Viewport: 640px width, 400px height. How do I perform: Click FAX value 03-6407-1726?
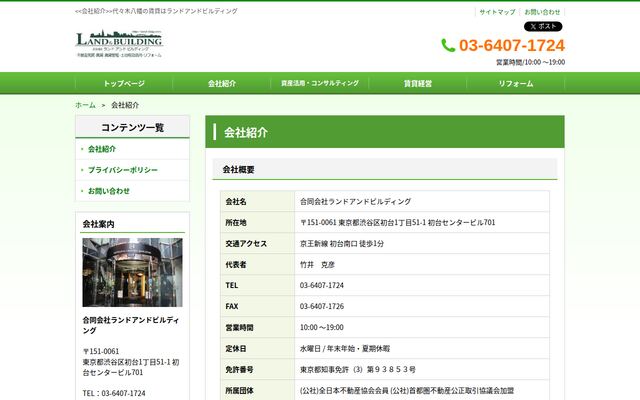point(322,306)
